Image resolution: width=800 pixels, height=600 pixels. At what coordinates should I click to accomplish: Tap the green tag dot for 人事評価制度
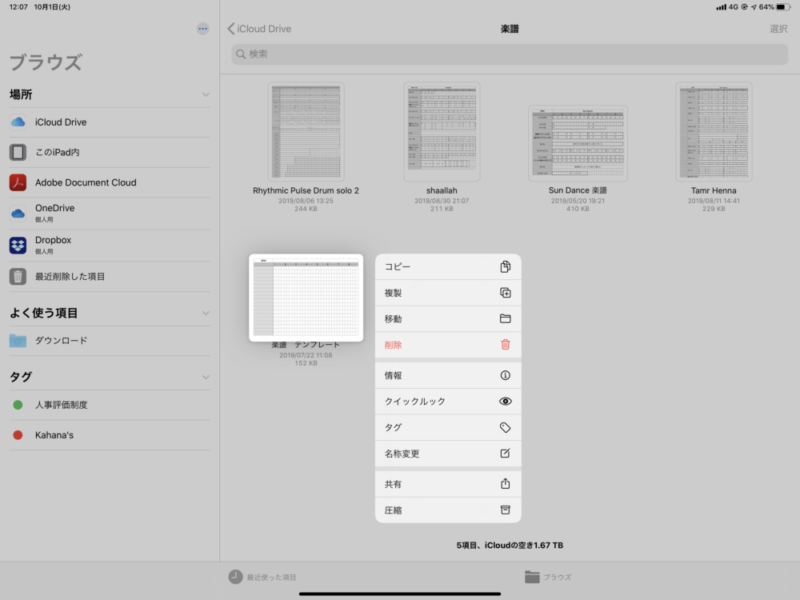[18, 405]
